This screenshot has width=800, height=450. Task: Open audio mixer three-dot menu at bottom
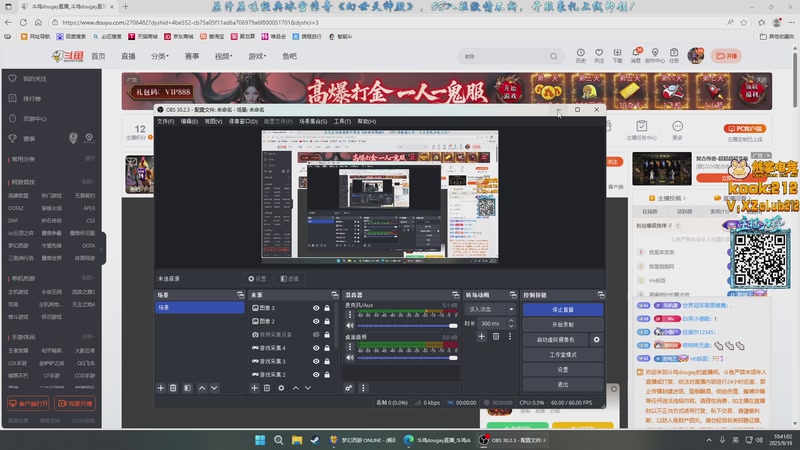click(x=363, y=388)
